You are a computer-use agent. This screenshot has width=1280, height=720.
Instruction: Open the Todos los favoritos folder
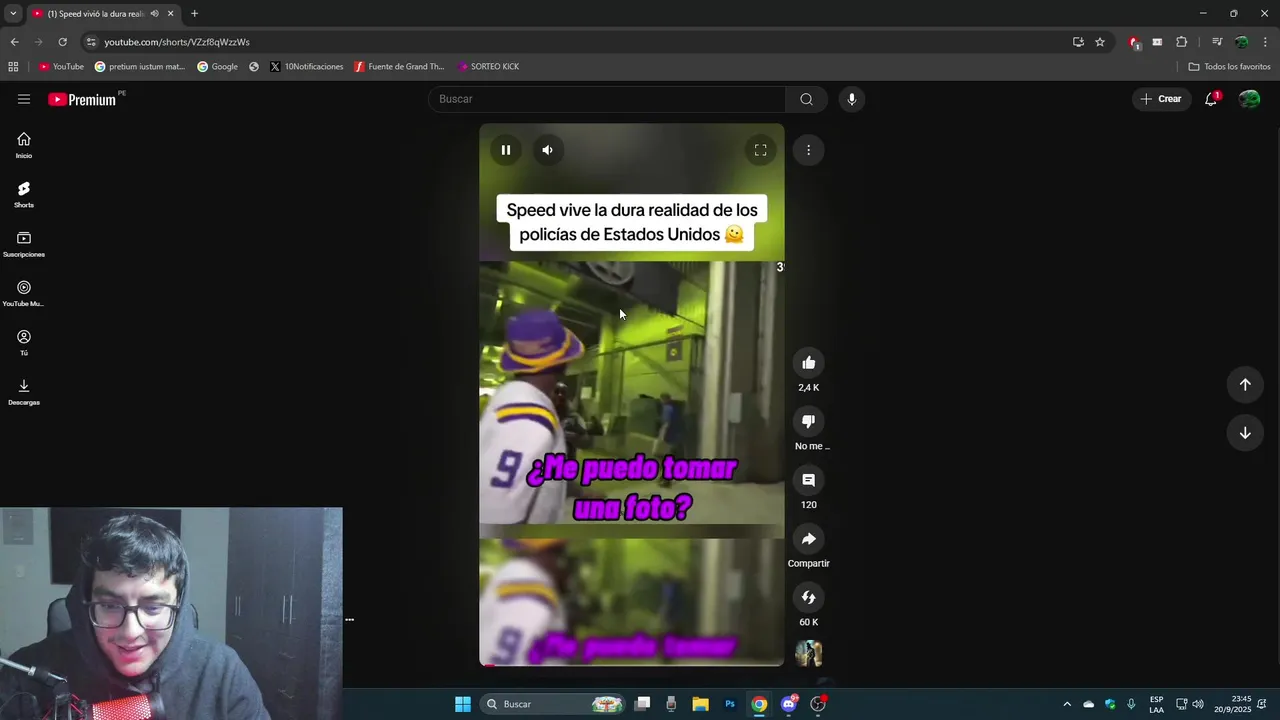[x=1229, y=67]
